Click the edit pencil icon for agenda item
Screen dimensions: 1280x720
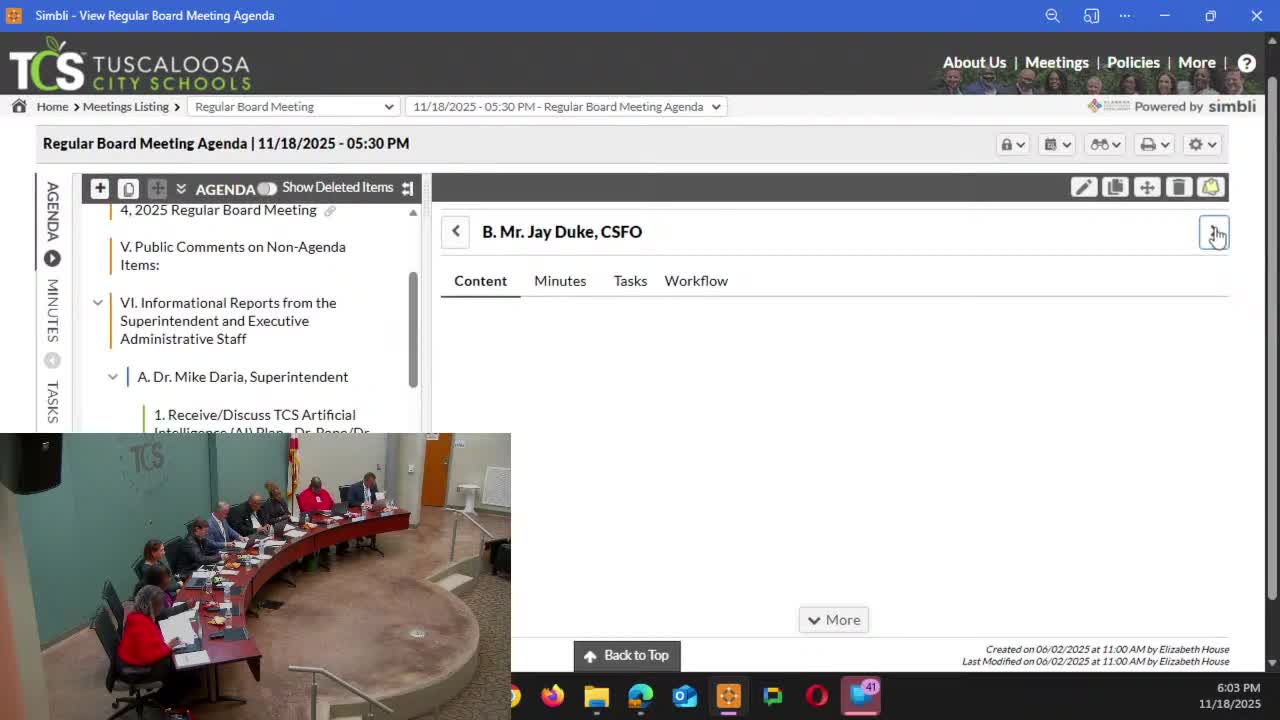(x=1083, y=188)
